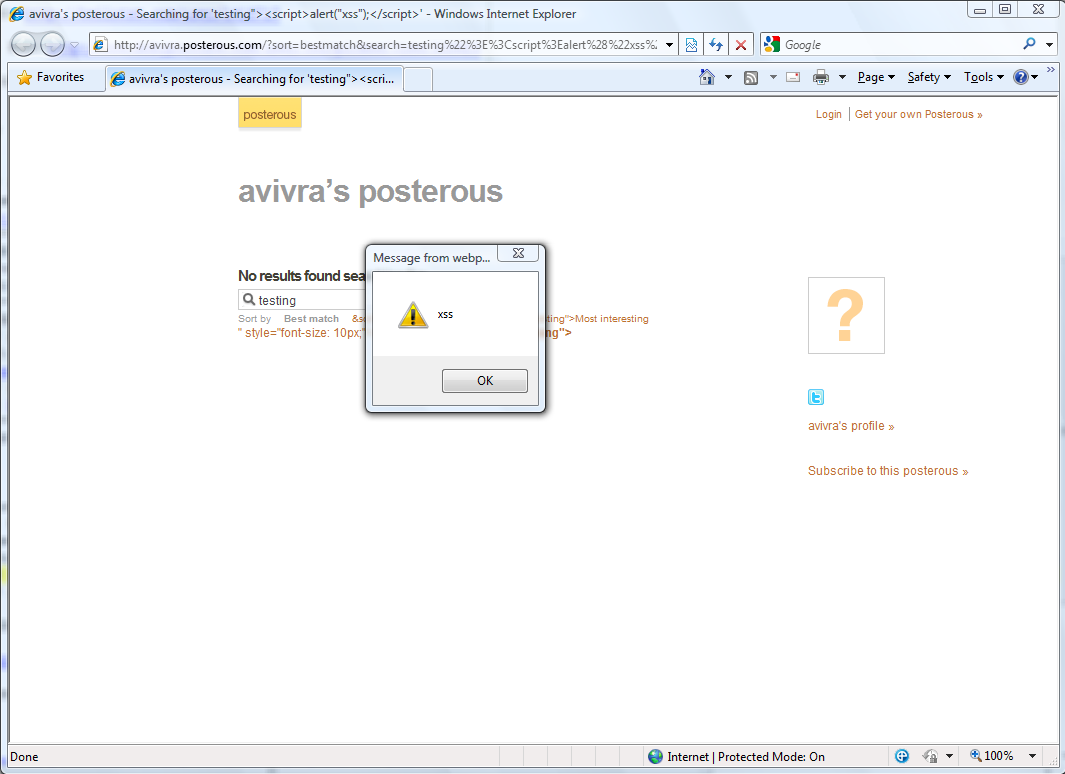
Task: Click the Google search box
Action: [x=900, y=45]
